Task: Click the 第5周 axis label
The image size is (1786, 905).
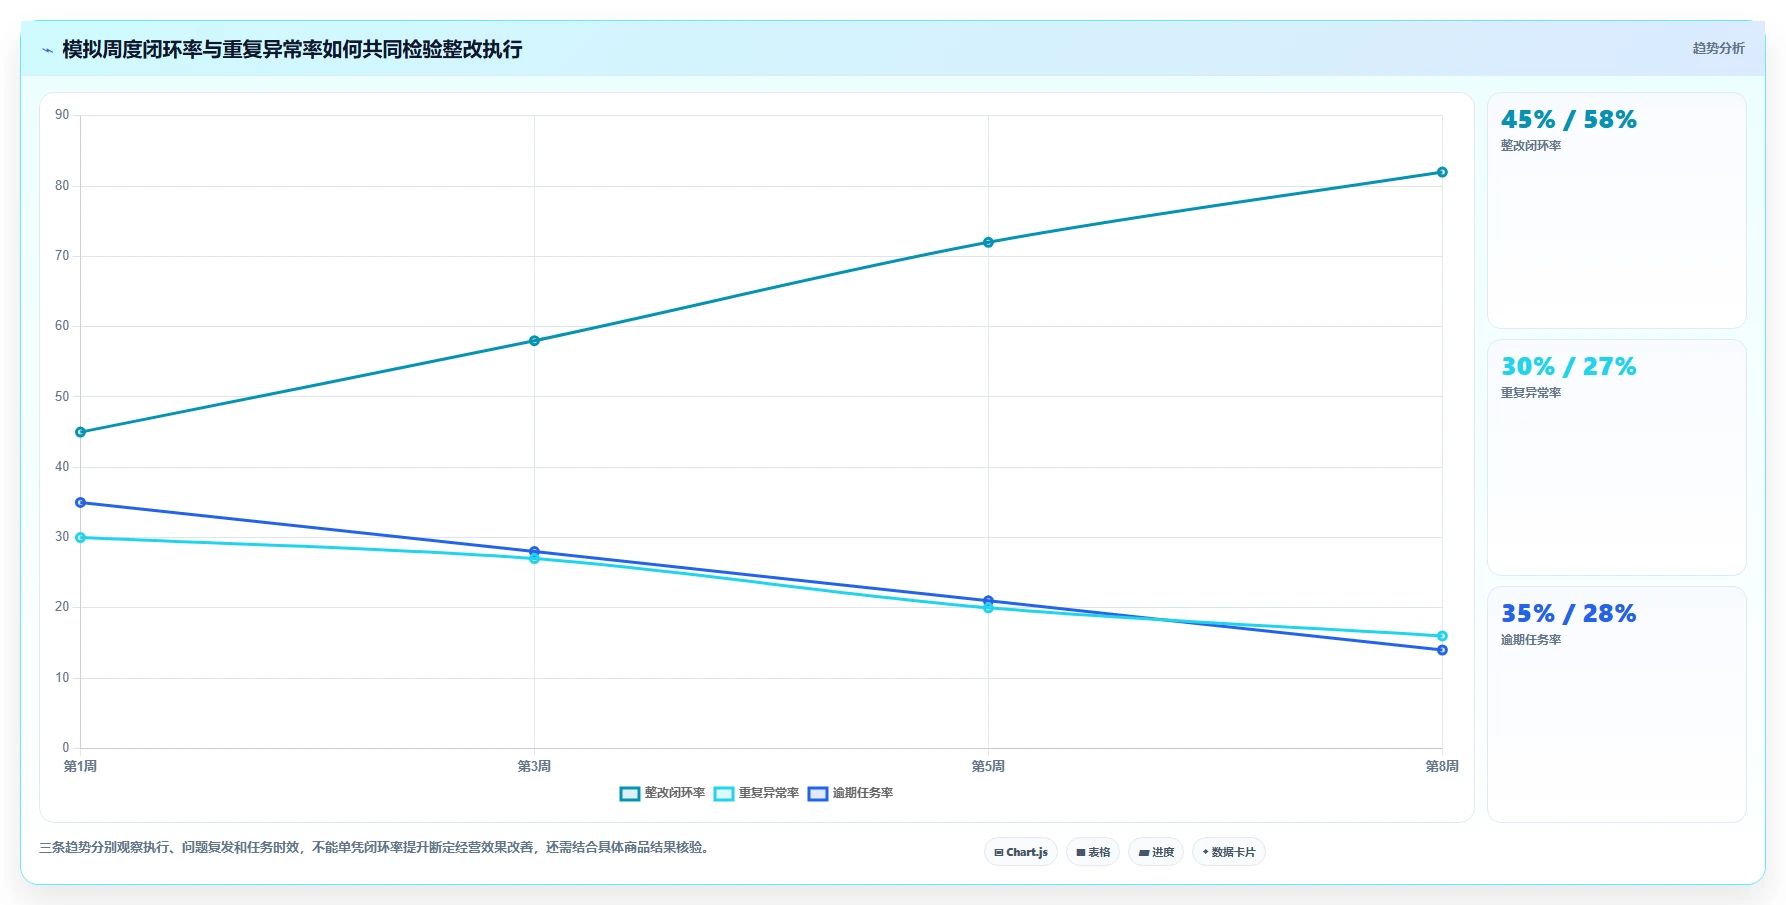Action: point(988,766)
